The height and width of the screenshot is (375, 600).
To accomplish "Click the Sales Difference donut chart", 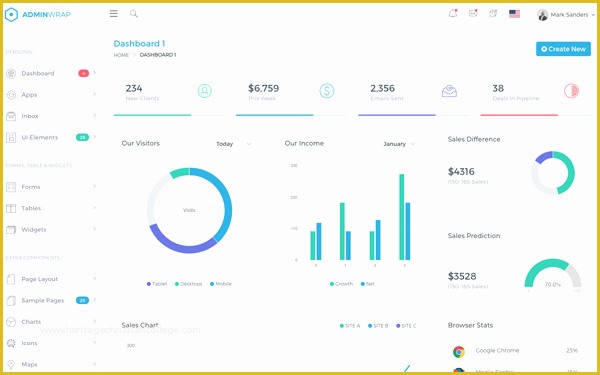I will pyautogui.click(x=553, y=173).
